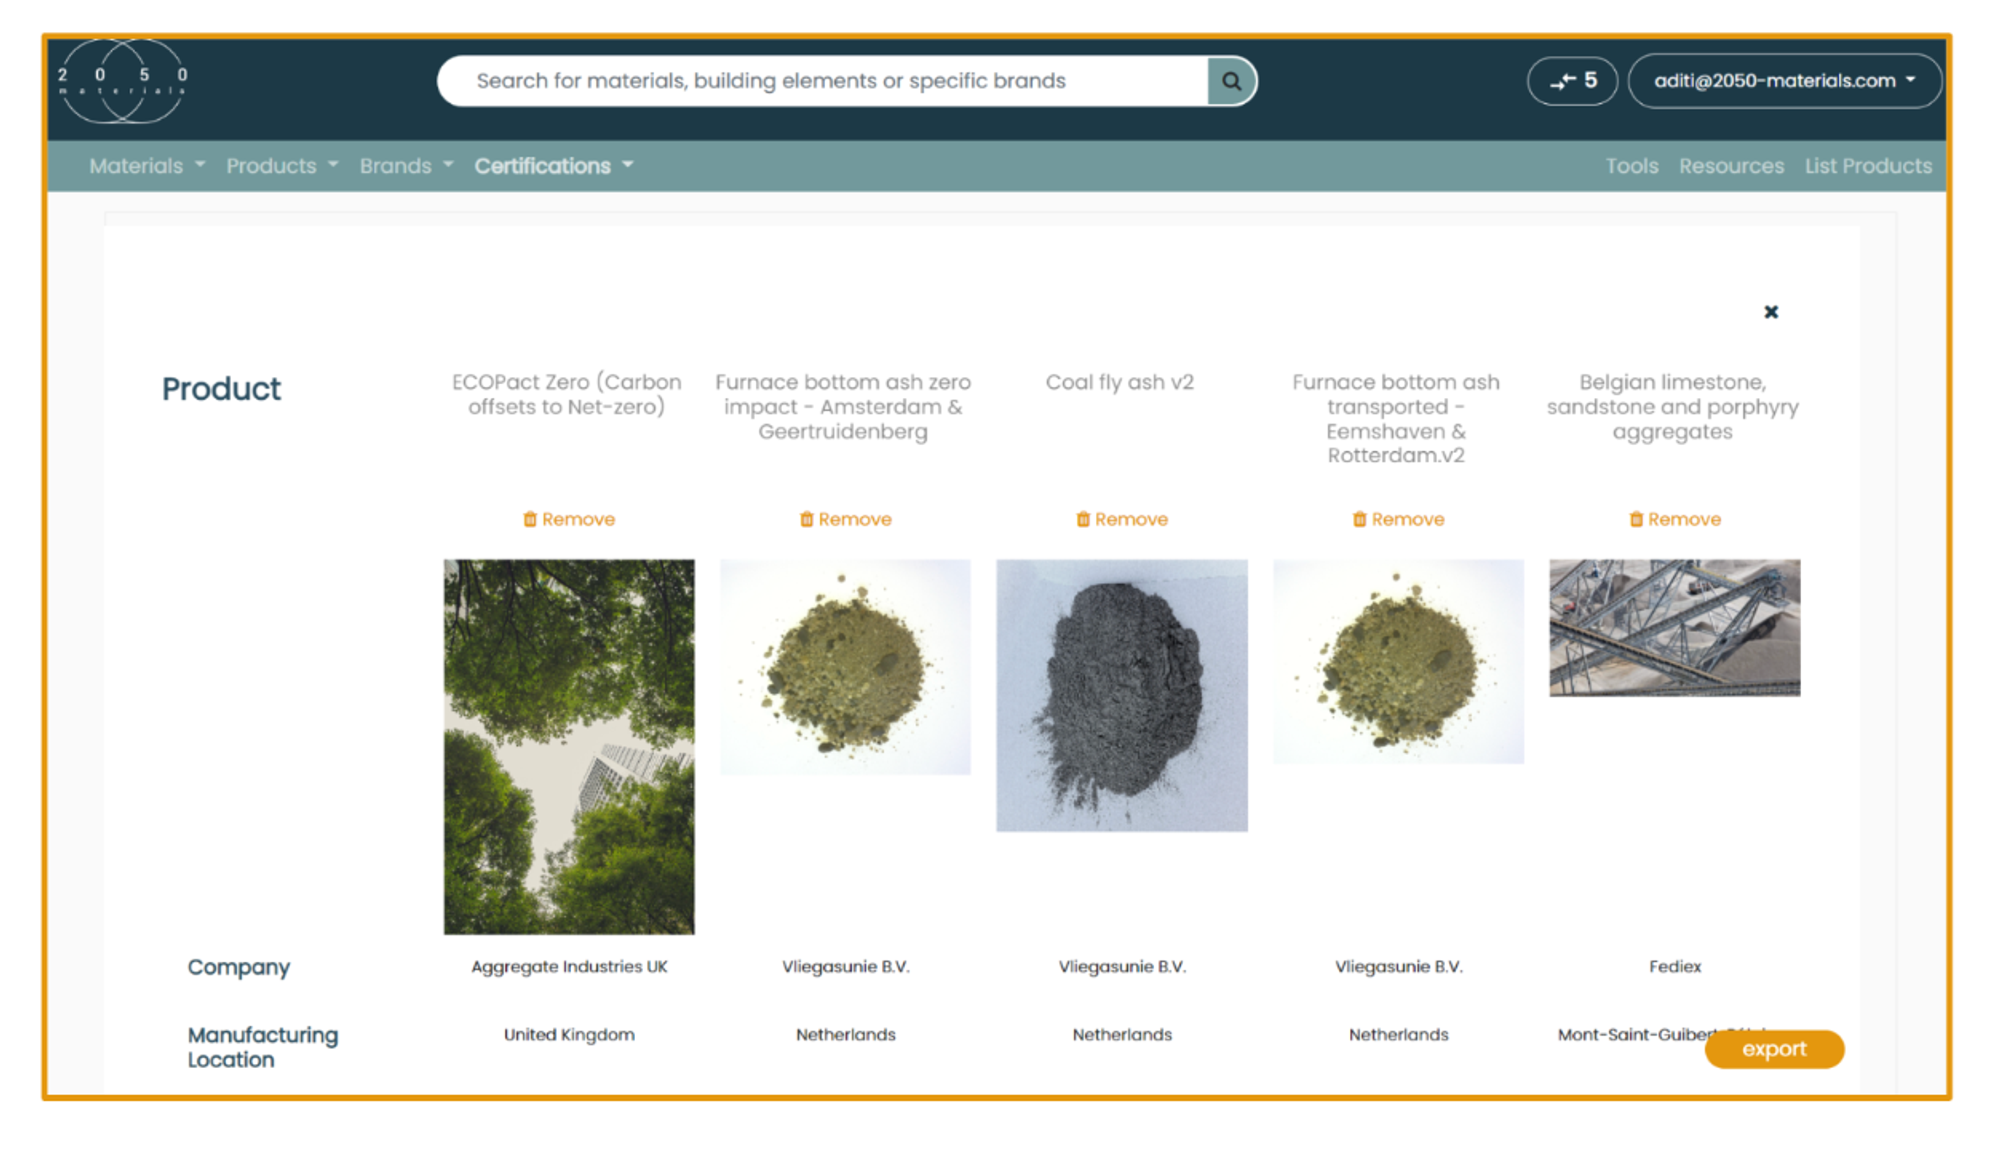Open the Coal fly ash thumbnail

1121,695
